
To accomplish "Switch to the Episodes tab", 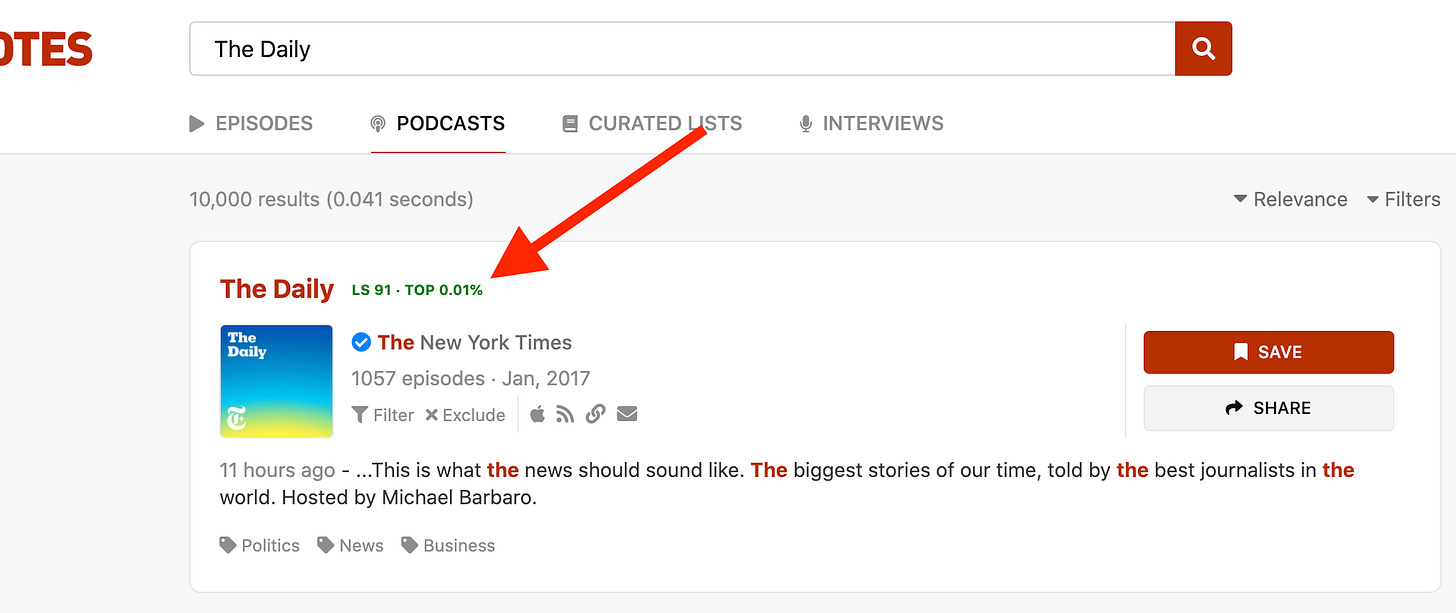I will (251, 124).
